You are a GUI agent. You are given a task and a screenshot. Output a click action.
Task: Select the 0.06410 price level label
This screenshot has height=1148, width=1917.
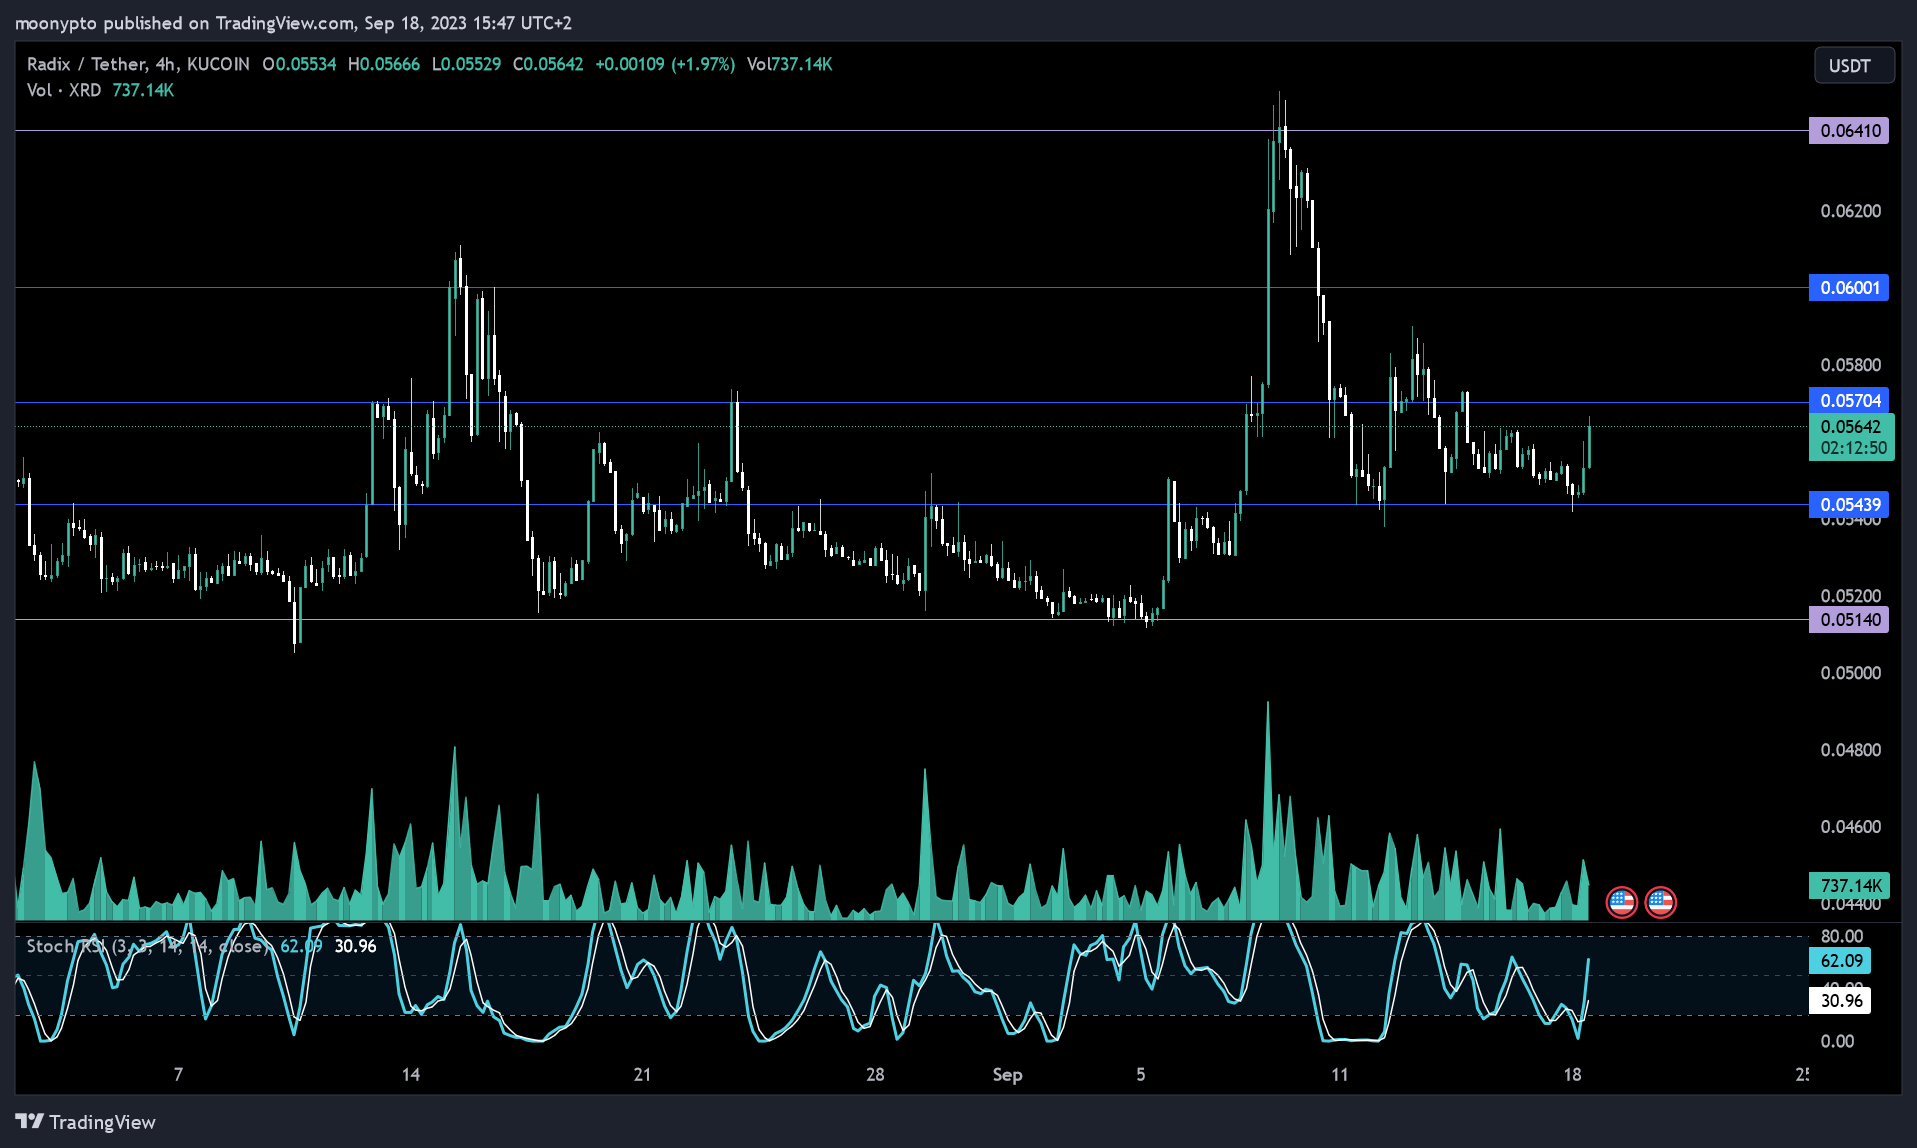pos(1849,131)
